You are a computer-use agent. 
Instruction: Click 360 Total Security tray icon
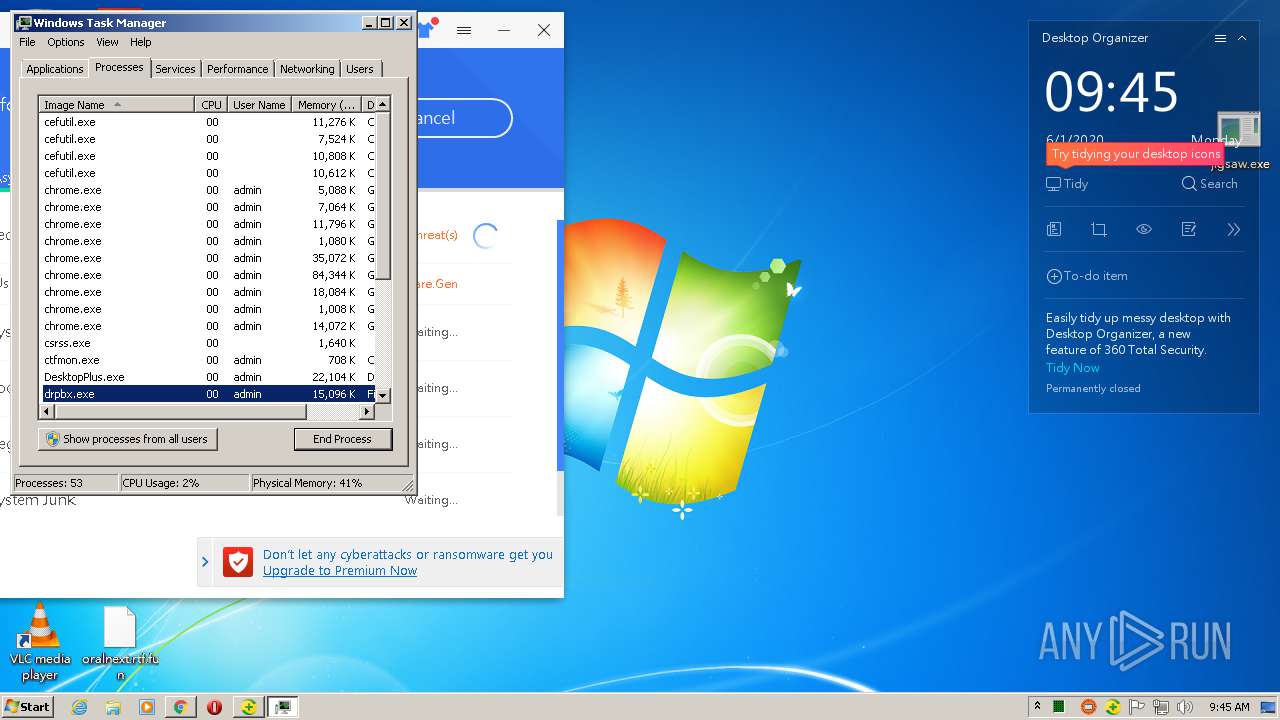click(1112, 707)
